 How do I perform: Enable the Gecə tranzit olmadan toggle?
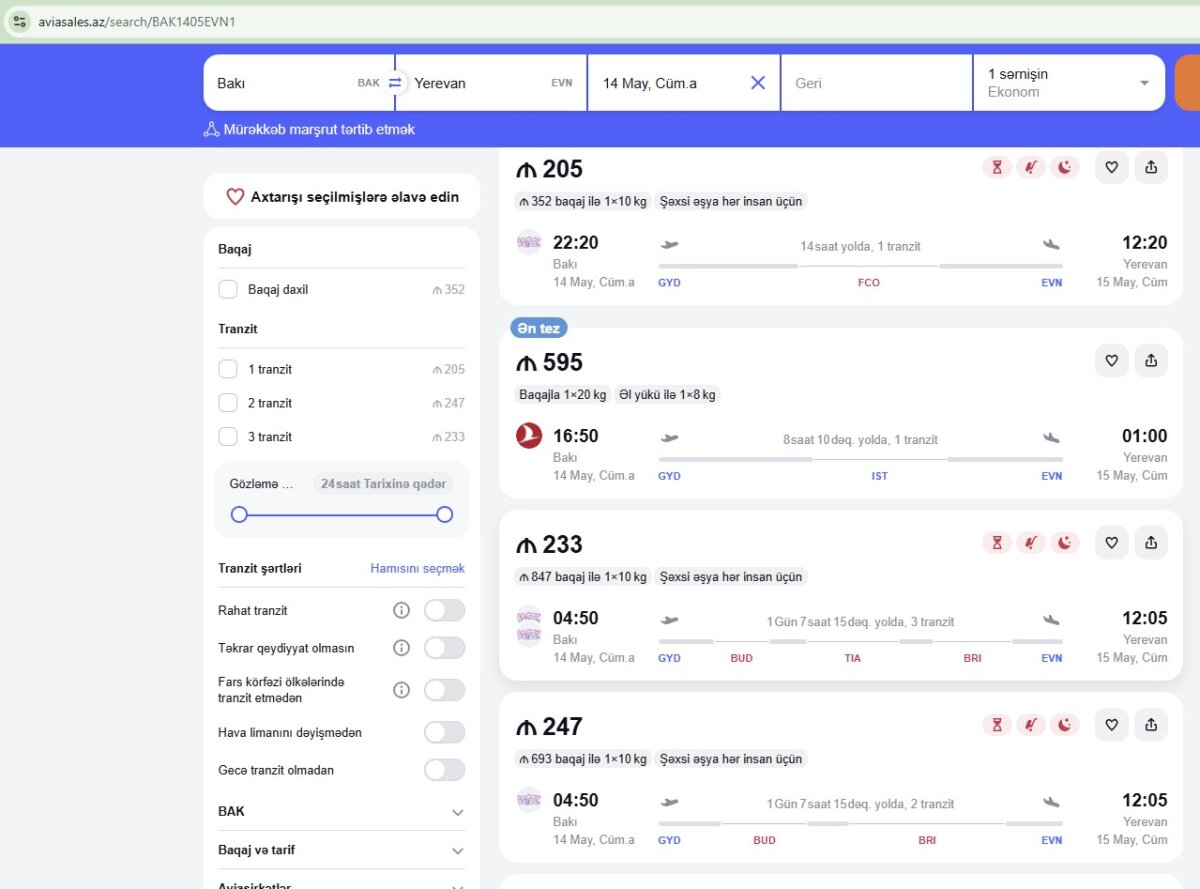(x=444, y=770)
